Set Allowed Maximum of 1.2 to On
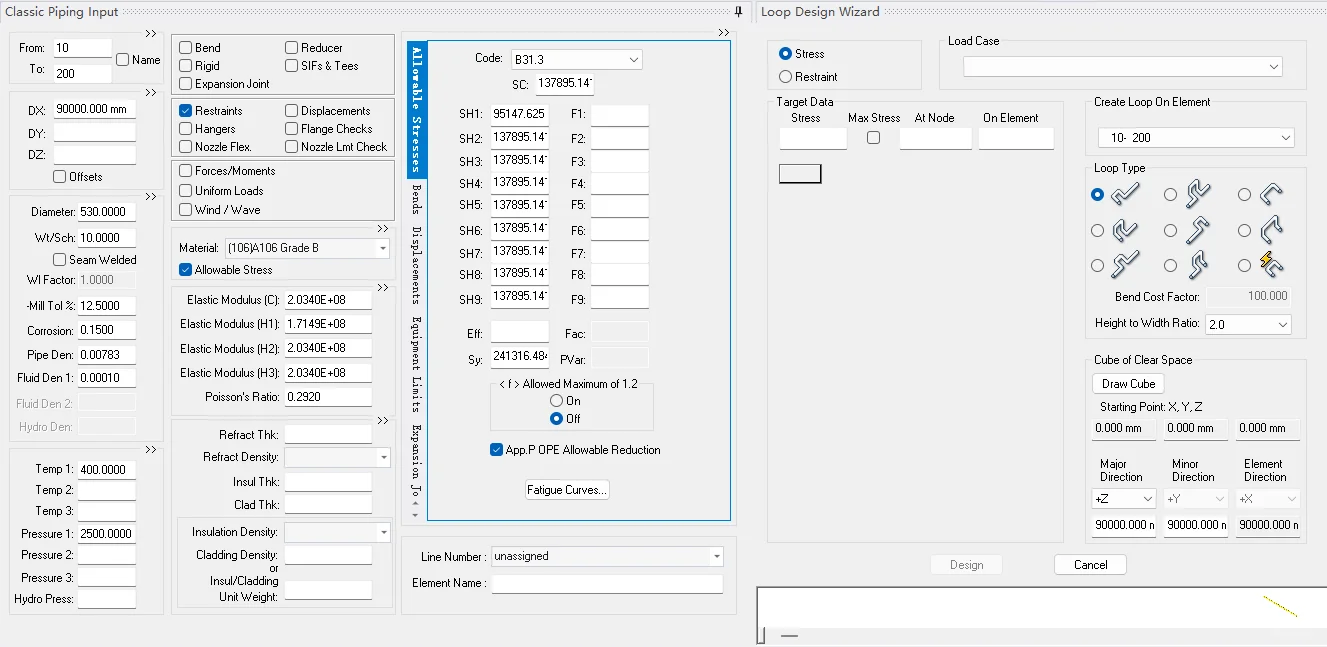The width and height of the screenshot is (1327, 647). [556, 401]
